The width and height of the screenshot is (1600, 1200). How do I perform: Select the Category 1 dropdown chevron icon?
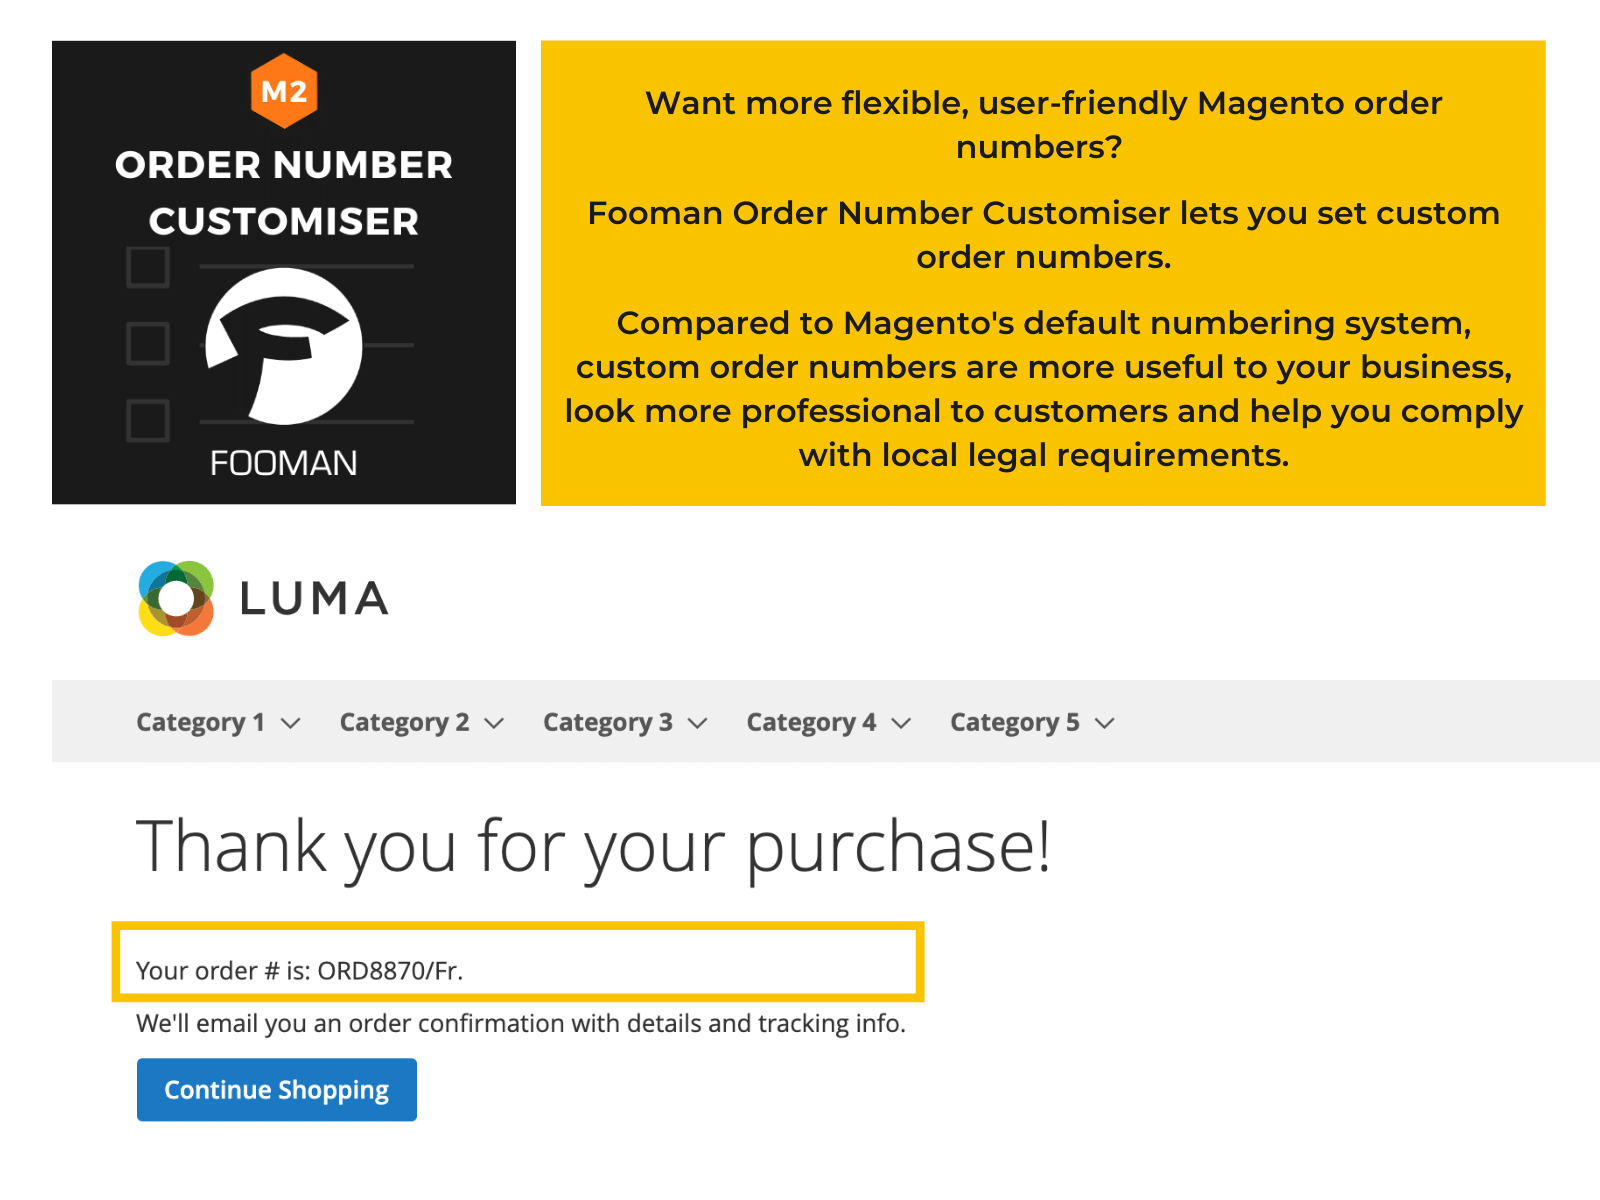click(291, 722)
